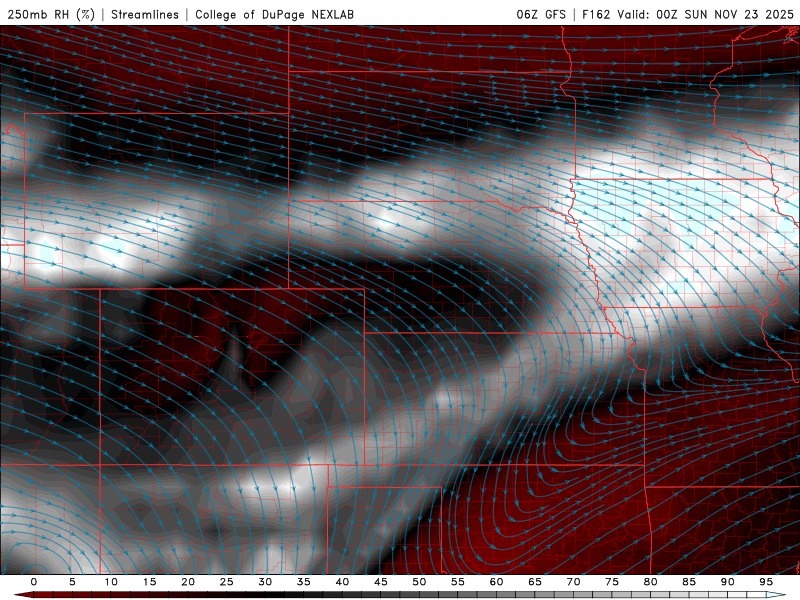800x600 pixels.
Task: Click the "20" value on color scale
Action: 188,582
